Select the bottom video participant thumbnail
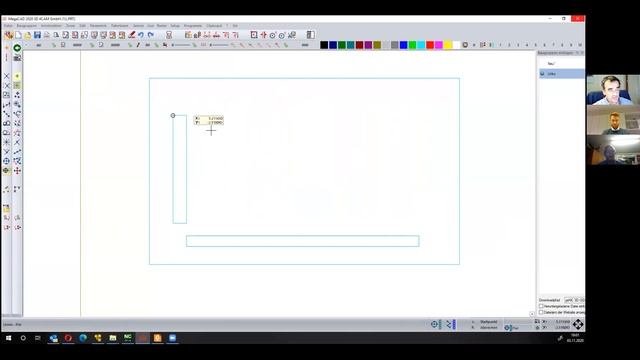The image size is (640, 360). (x=613, y=150)
